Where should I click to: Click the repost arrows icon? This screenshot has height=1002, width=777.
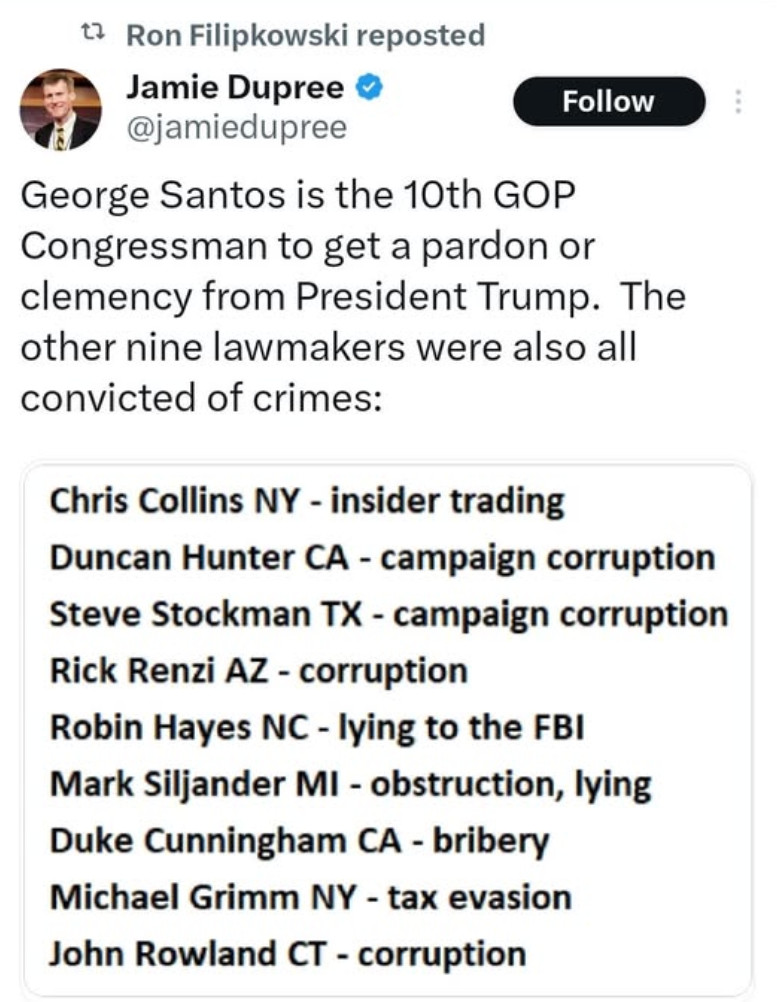click(x=92, y=36)
